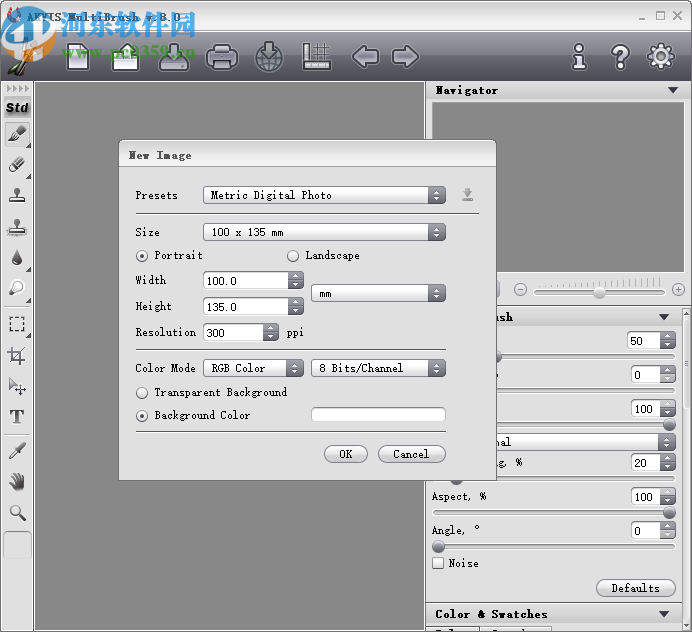This screenshot has height=632, width=692.
Task: Select the Text tool
Action: [x=17, y=417]
